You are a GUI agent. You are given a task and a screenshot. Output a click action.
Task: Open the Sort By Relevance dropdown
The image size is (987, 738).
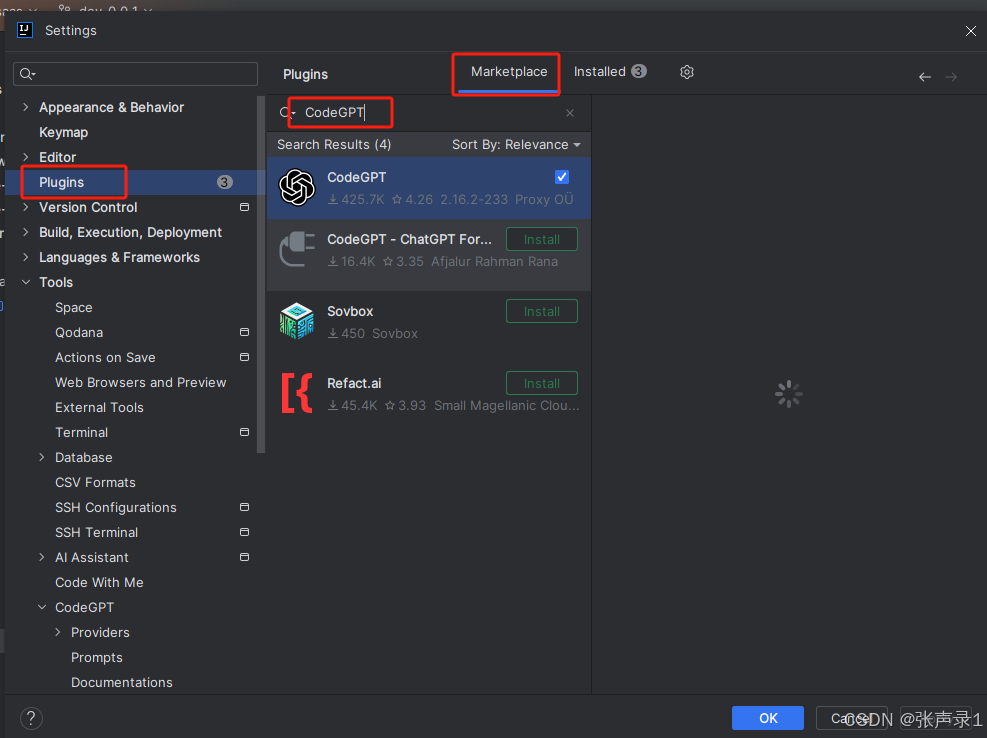coord(516,145)
